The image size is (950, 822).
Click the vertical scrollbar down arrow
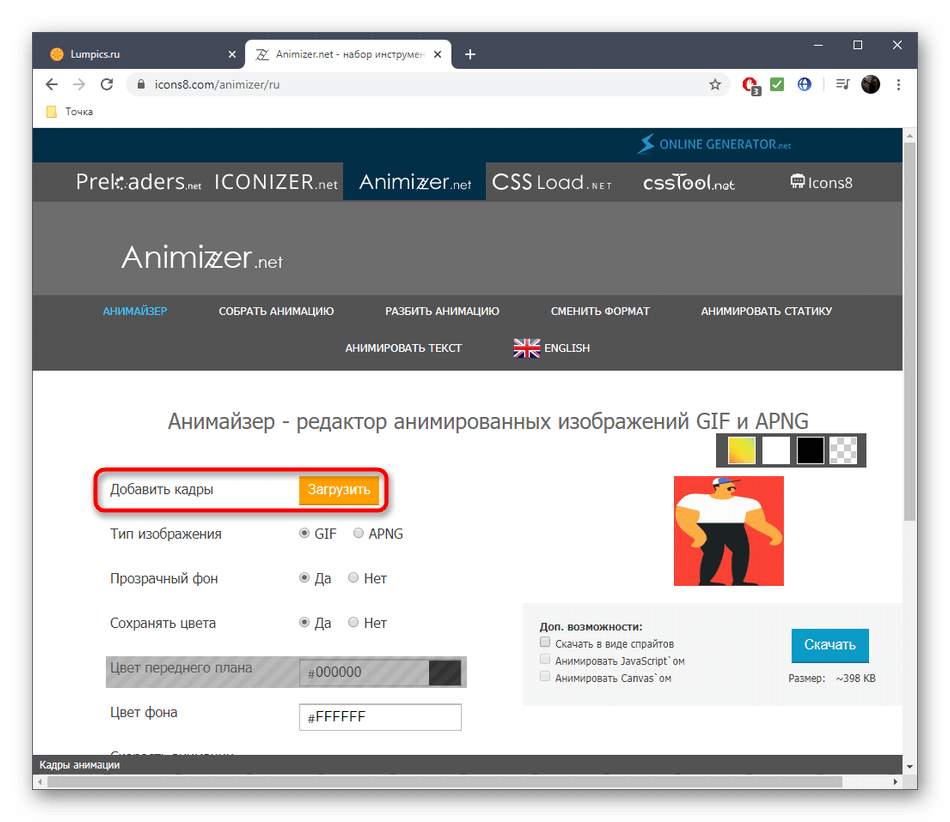[909, 767]
